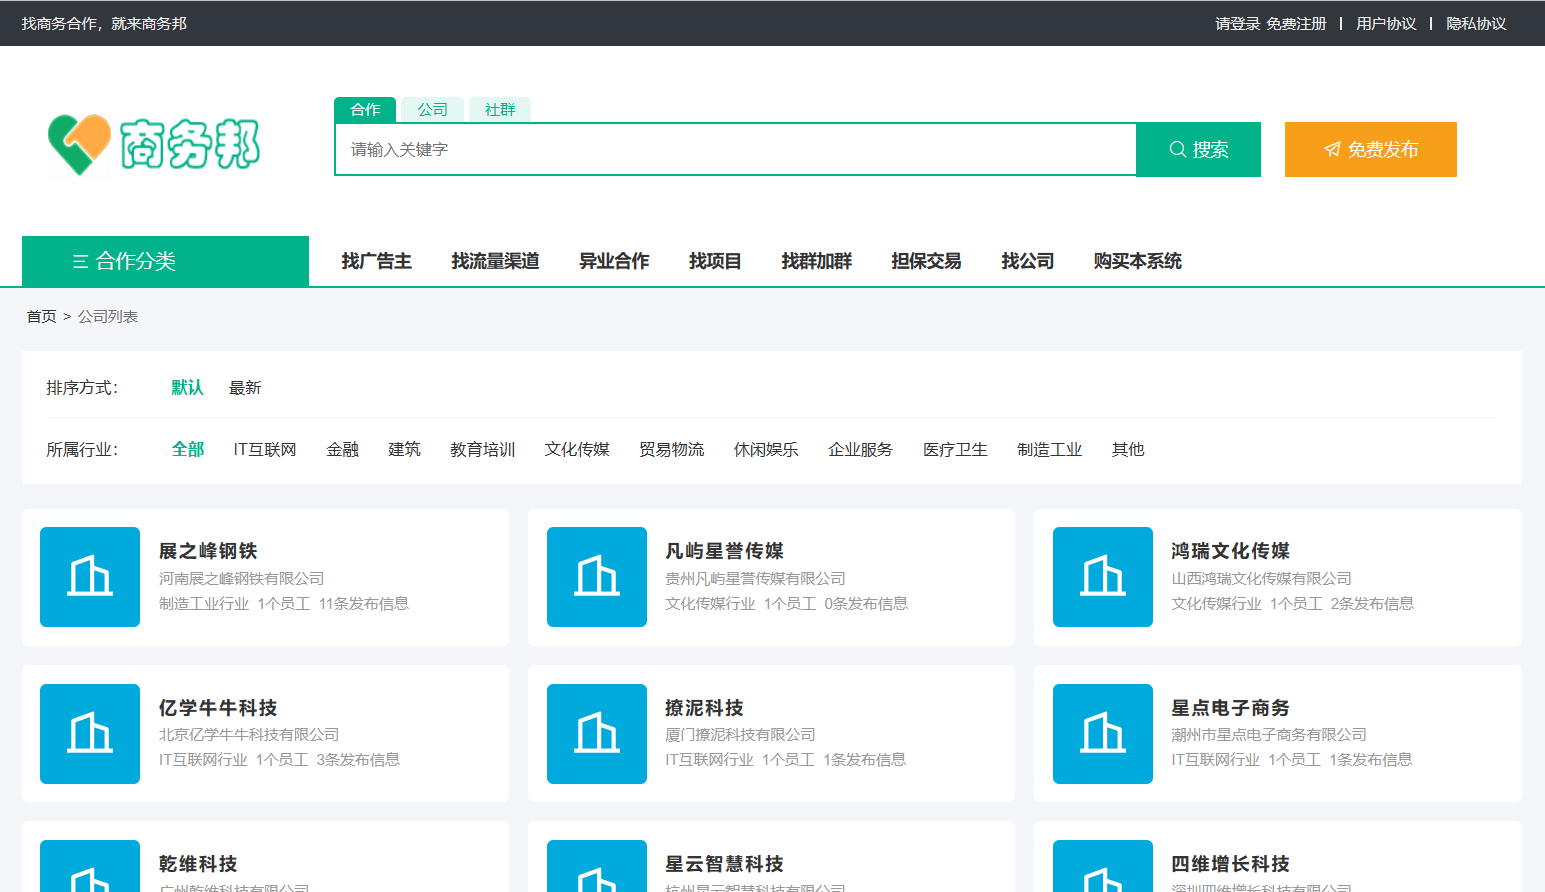This screenshot has height=892, width=1545.
Task: Click the building icon for 凡屿星誉传媒
Action: pos(597,577)
